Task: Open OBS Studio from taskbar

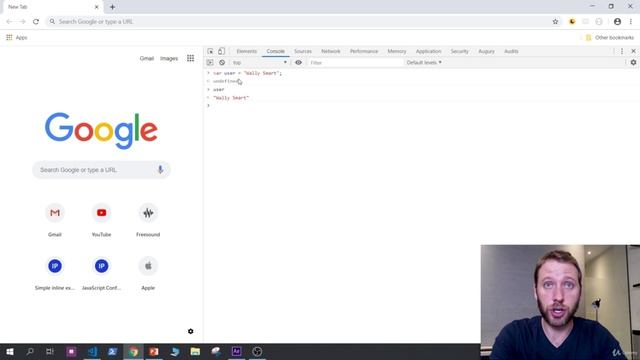Action: click(x=257, y=351)
